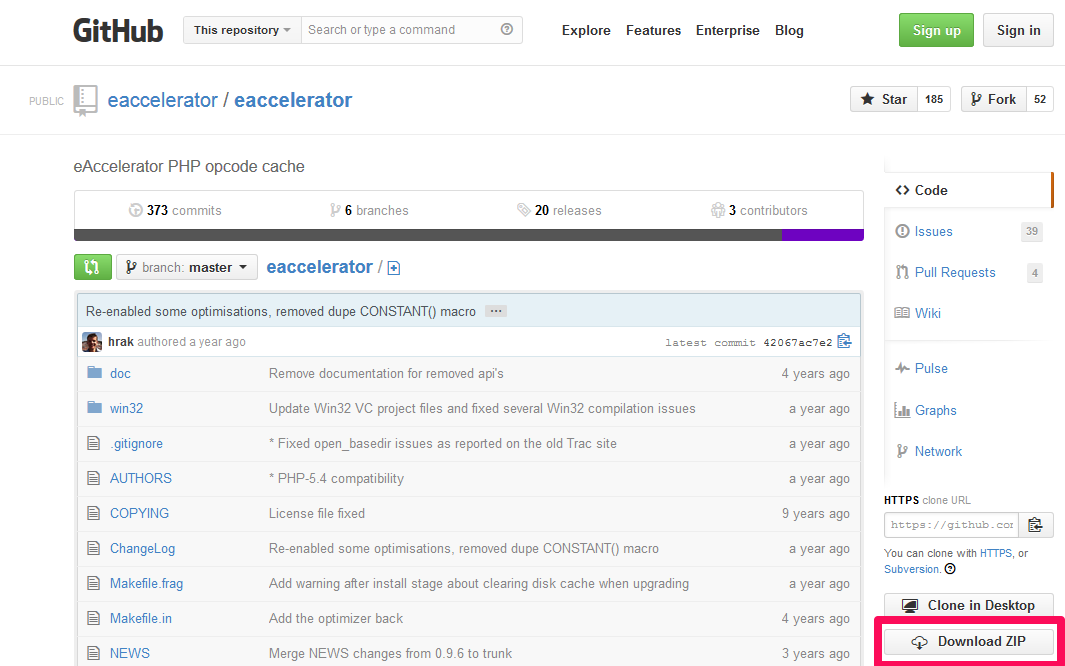Click the Subversion help question icon

coord(950,569)
